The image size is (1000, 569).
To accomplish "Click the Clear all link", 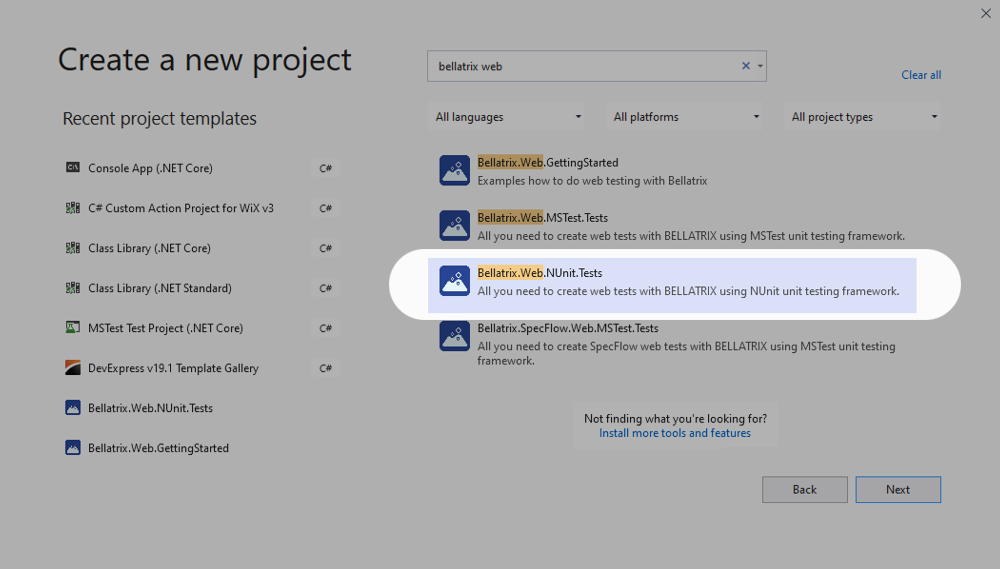I will [921, 75].
